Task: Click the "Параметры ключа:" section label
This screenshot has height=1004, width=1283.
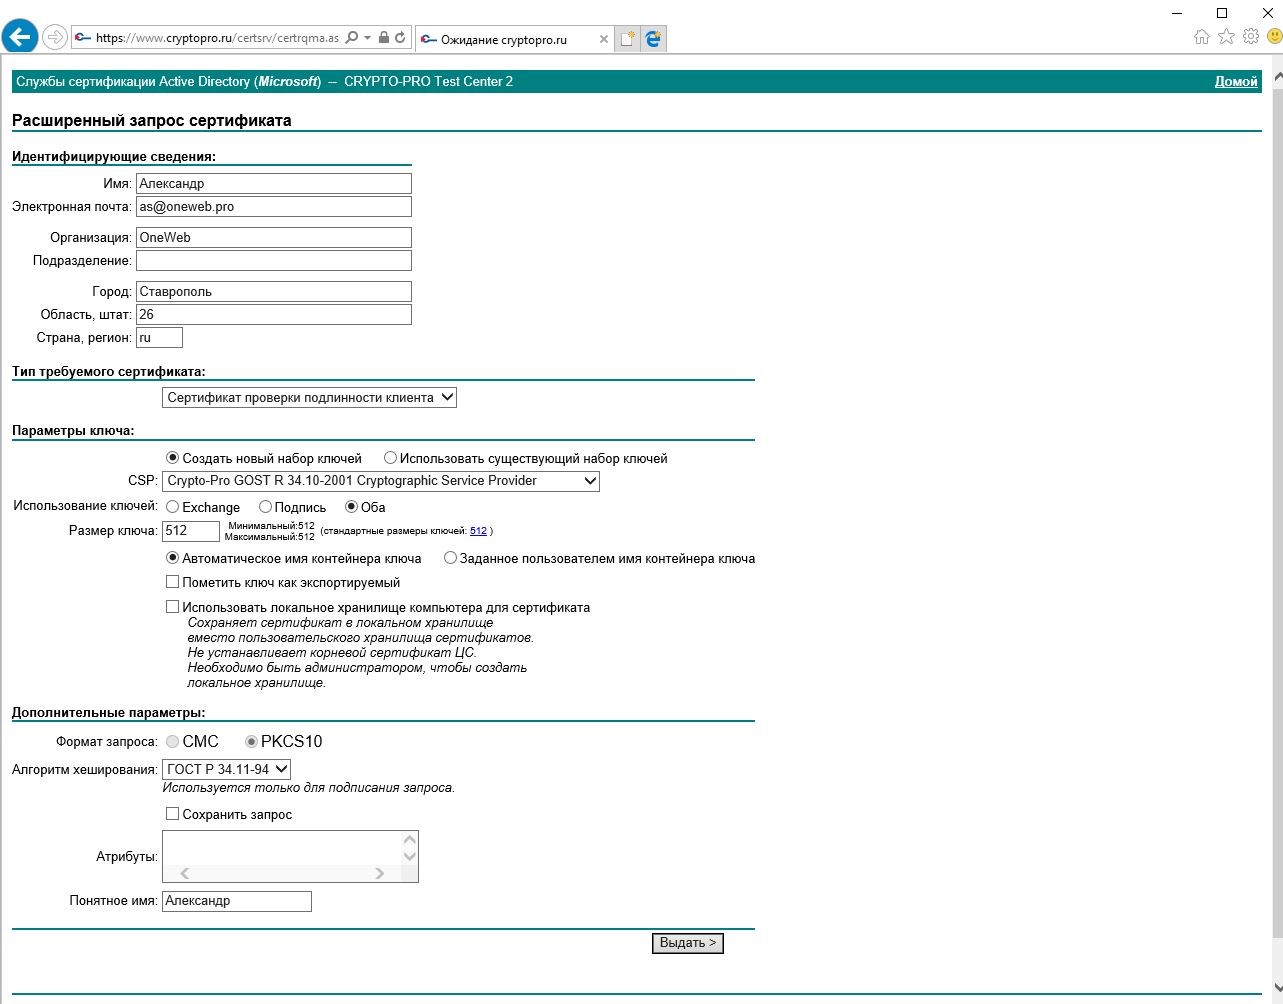Action: pos(73,431)
